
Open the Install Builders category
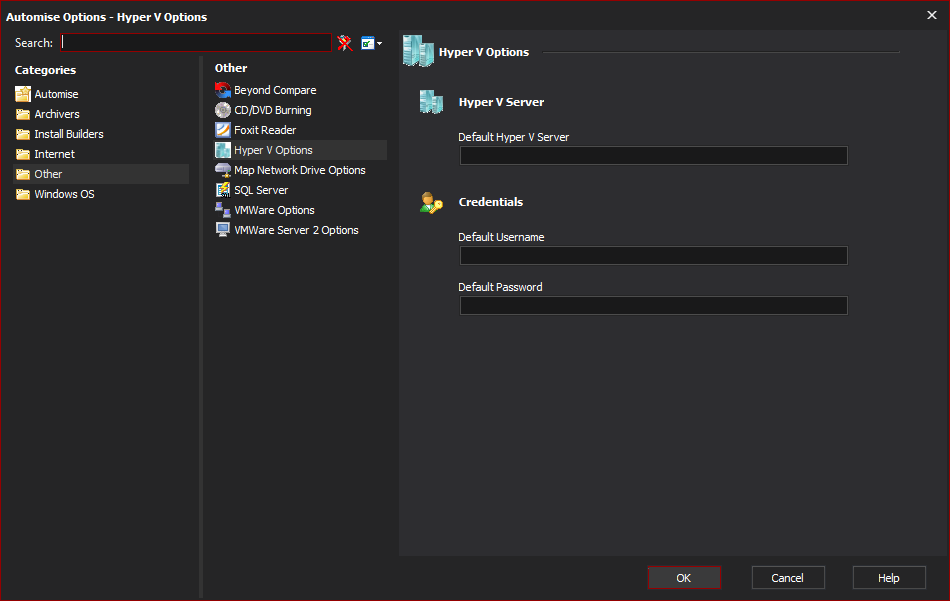tap(68, 134)
